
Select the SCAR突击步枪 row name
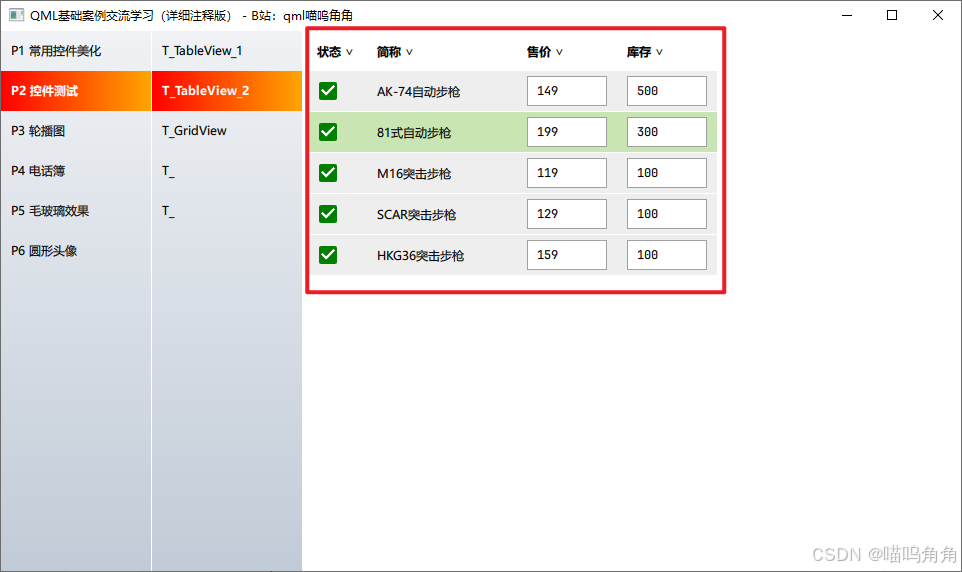point(417,215)
